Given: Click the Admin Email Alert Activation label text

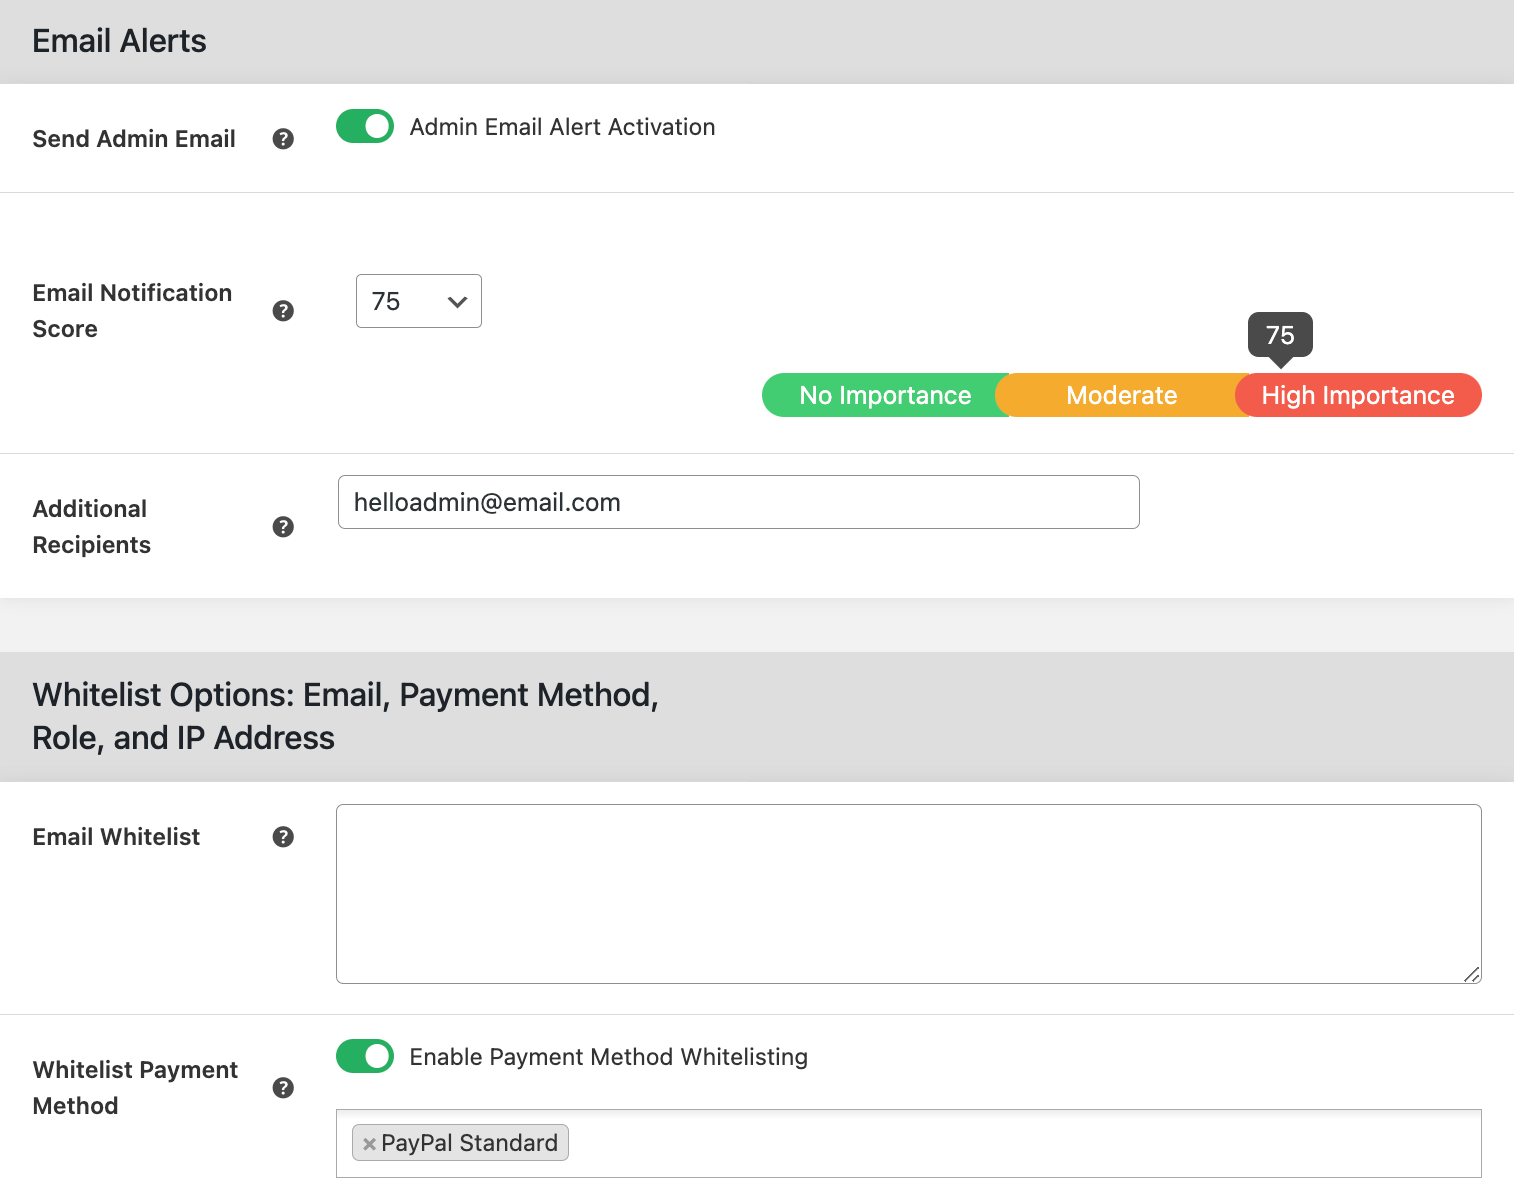Looking at the screenshot, I should 562,127.
